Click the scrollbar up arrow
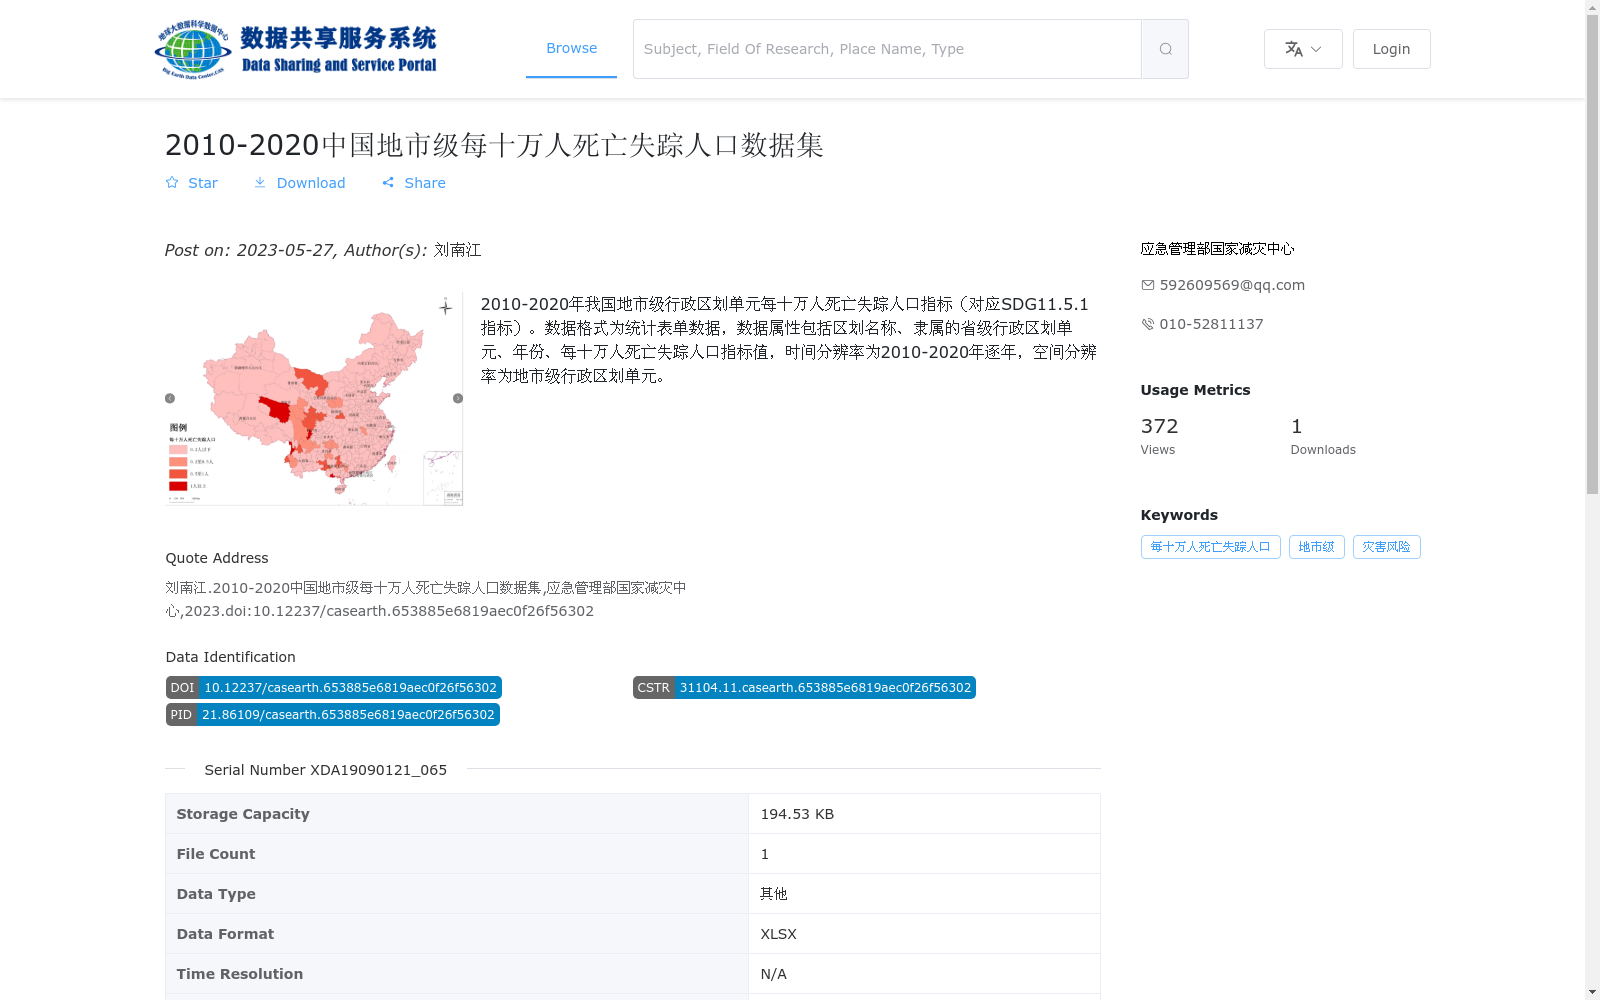 (x=1592, y=8)
